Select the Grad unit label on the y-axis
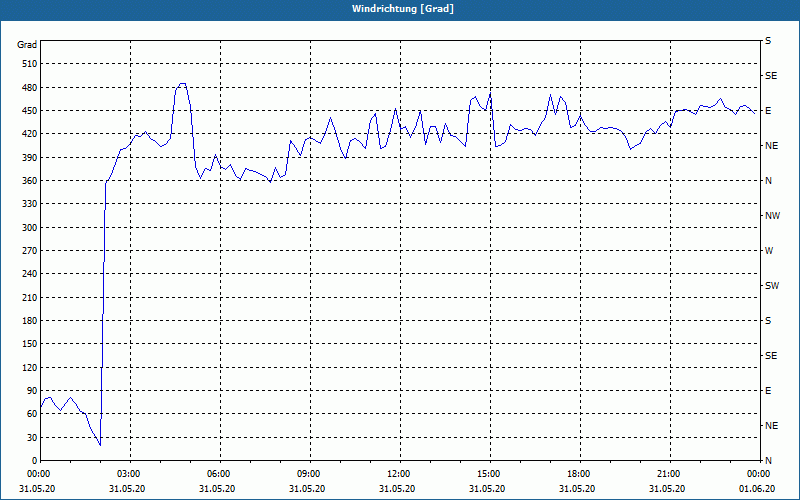The height and width of the screenshot is (500, 800). coord(27,45)
